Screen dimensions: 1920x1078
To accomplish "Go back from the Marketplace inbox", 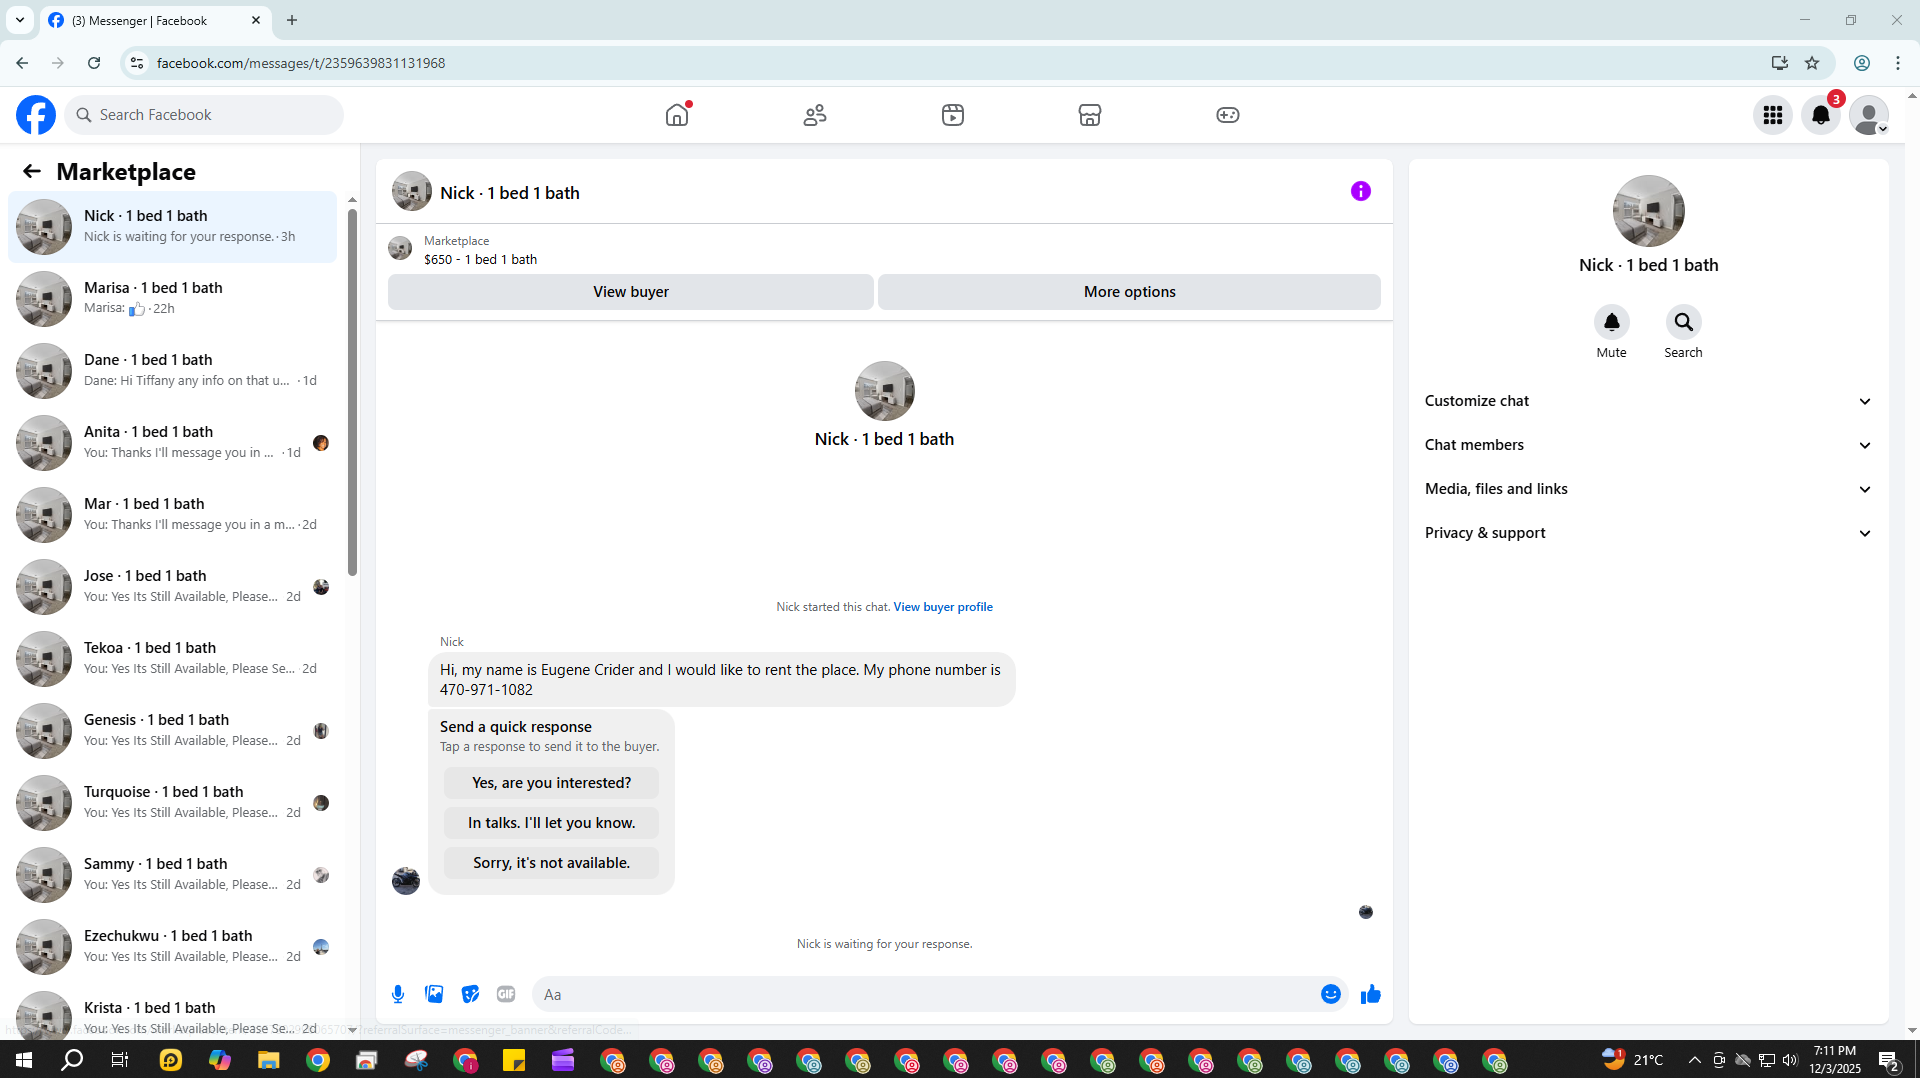I will (32, 171).
